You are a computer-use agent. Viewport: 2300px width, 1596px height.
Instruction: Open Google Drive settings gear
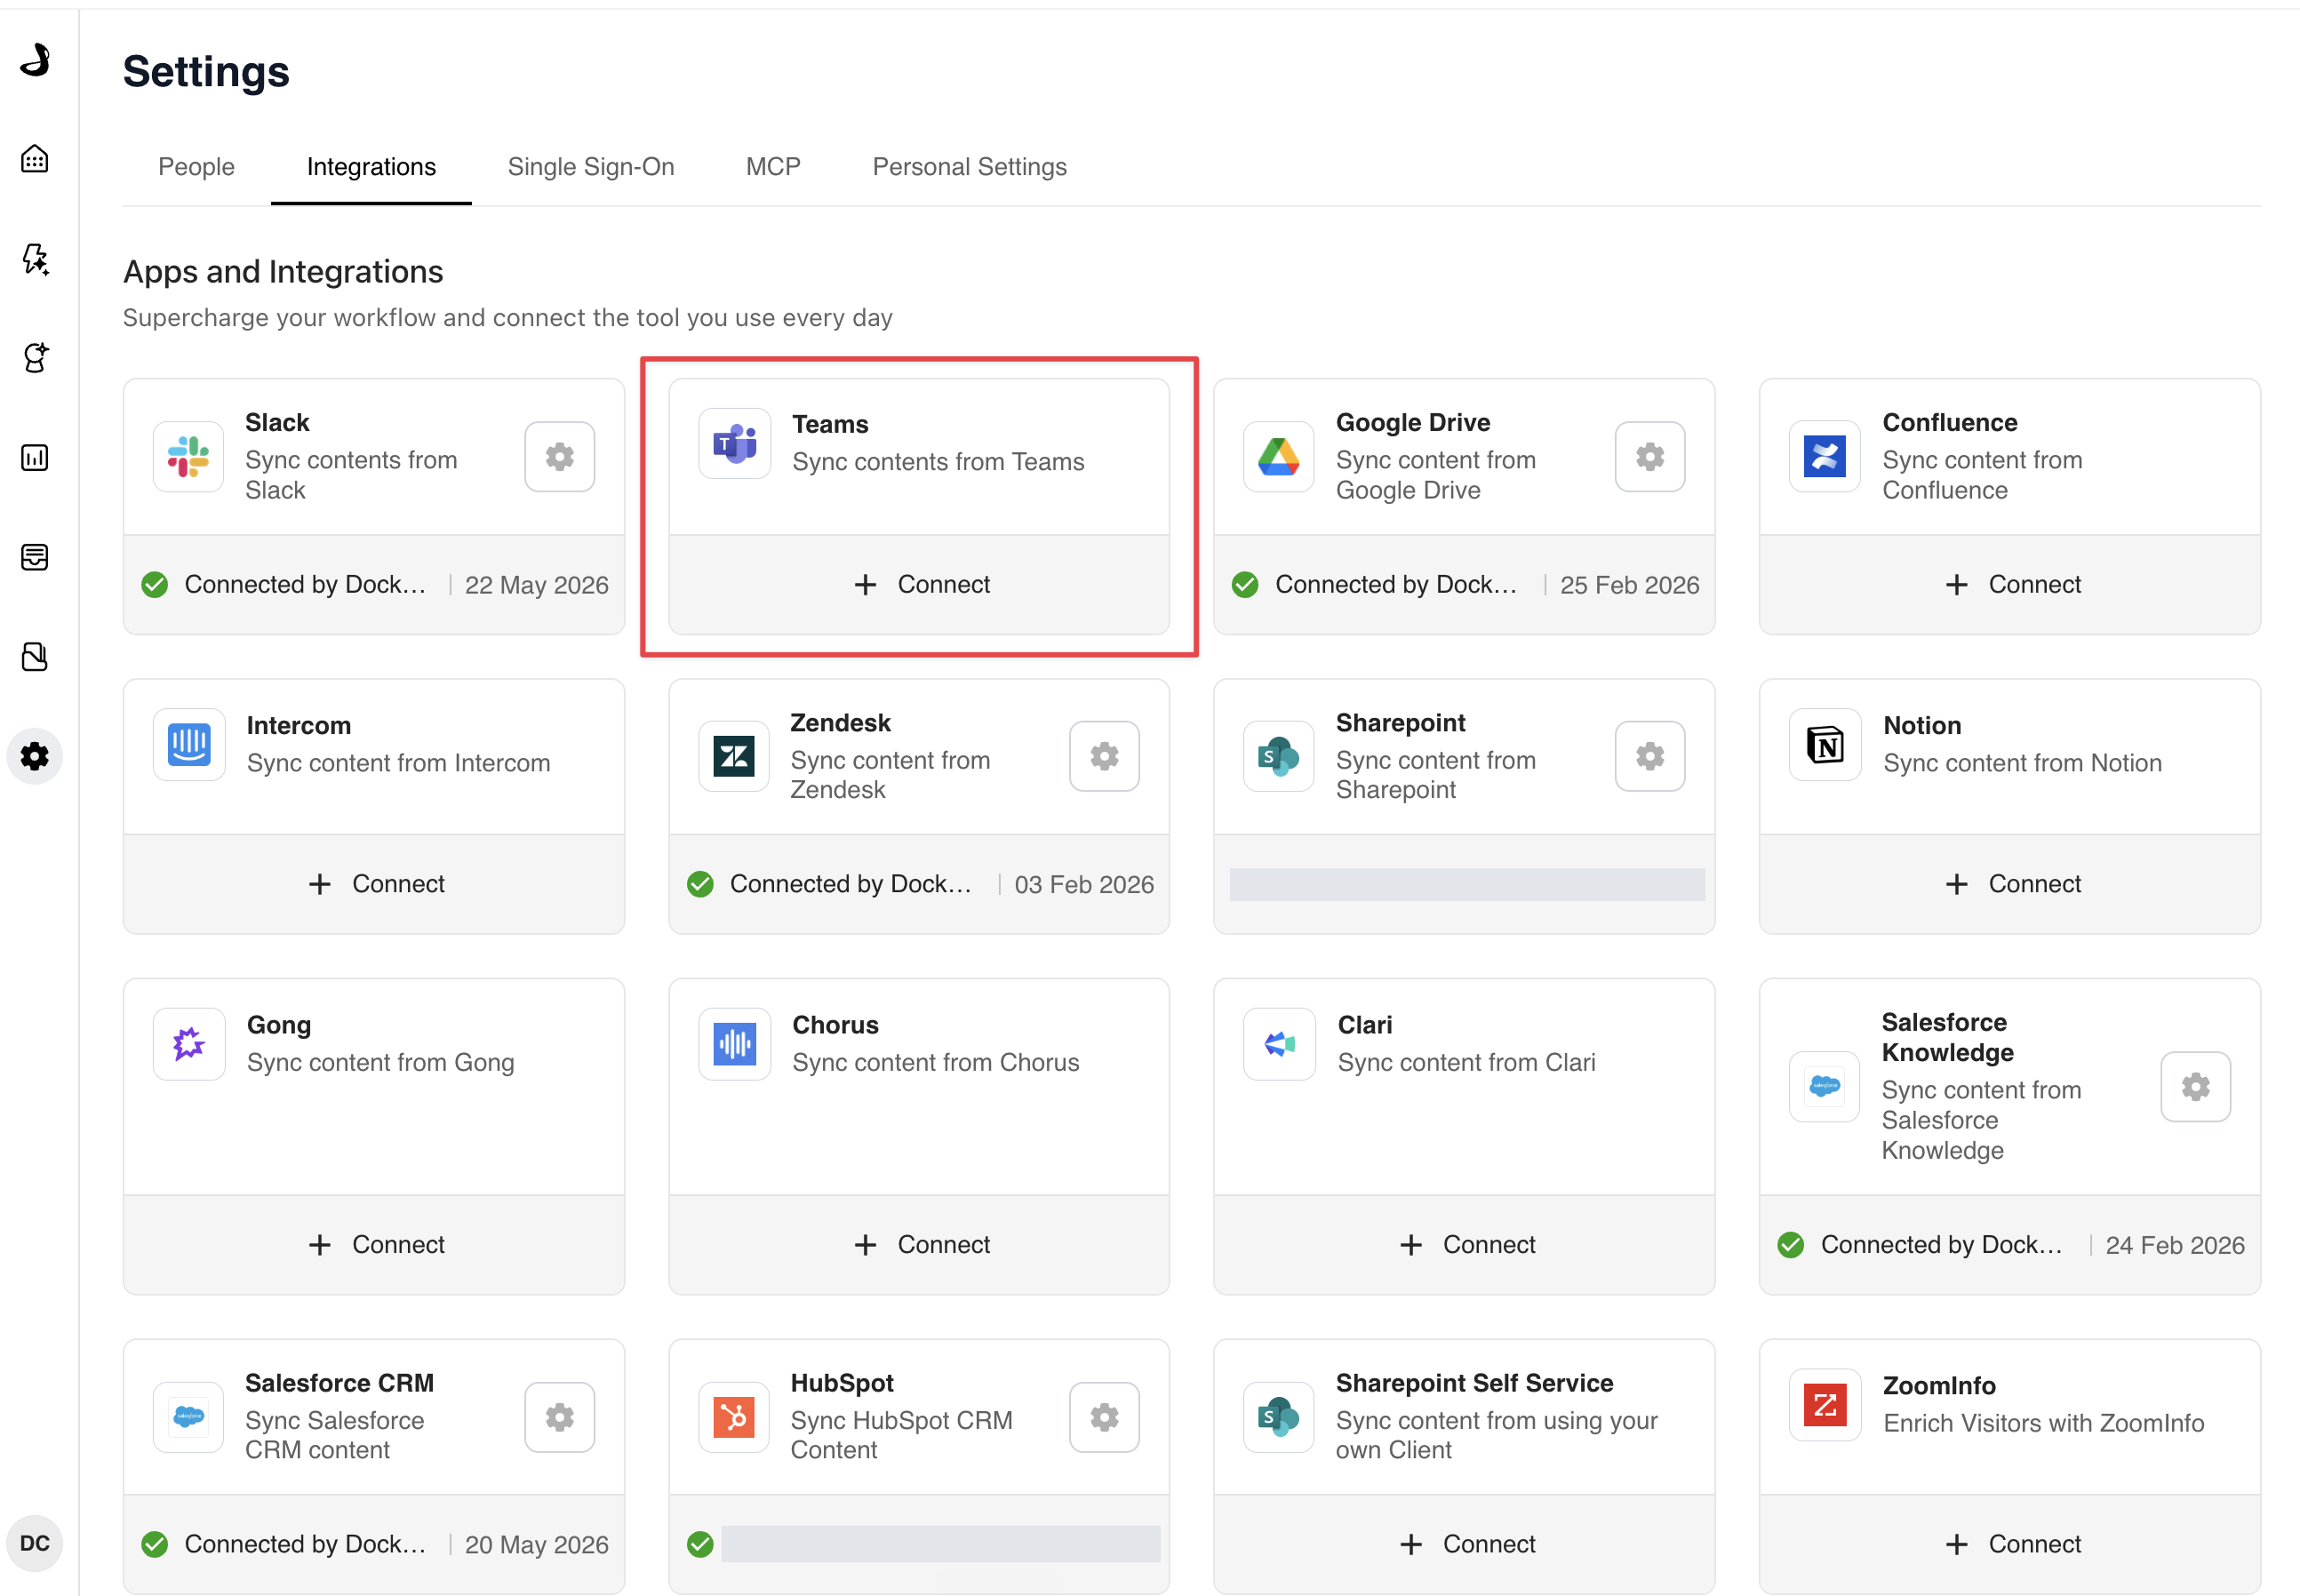pos(1650,457)
